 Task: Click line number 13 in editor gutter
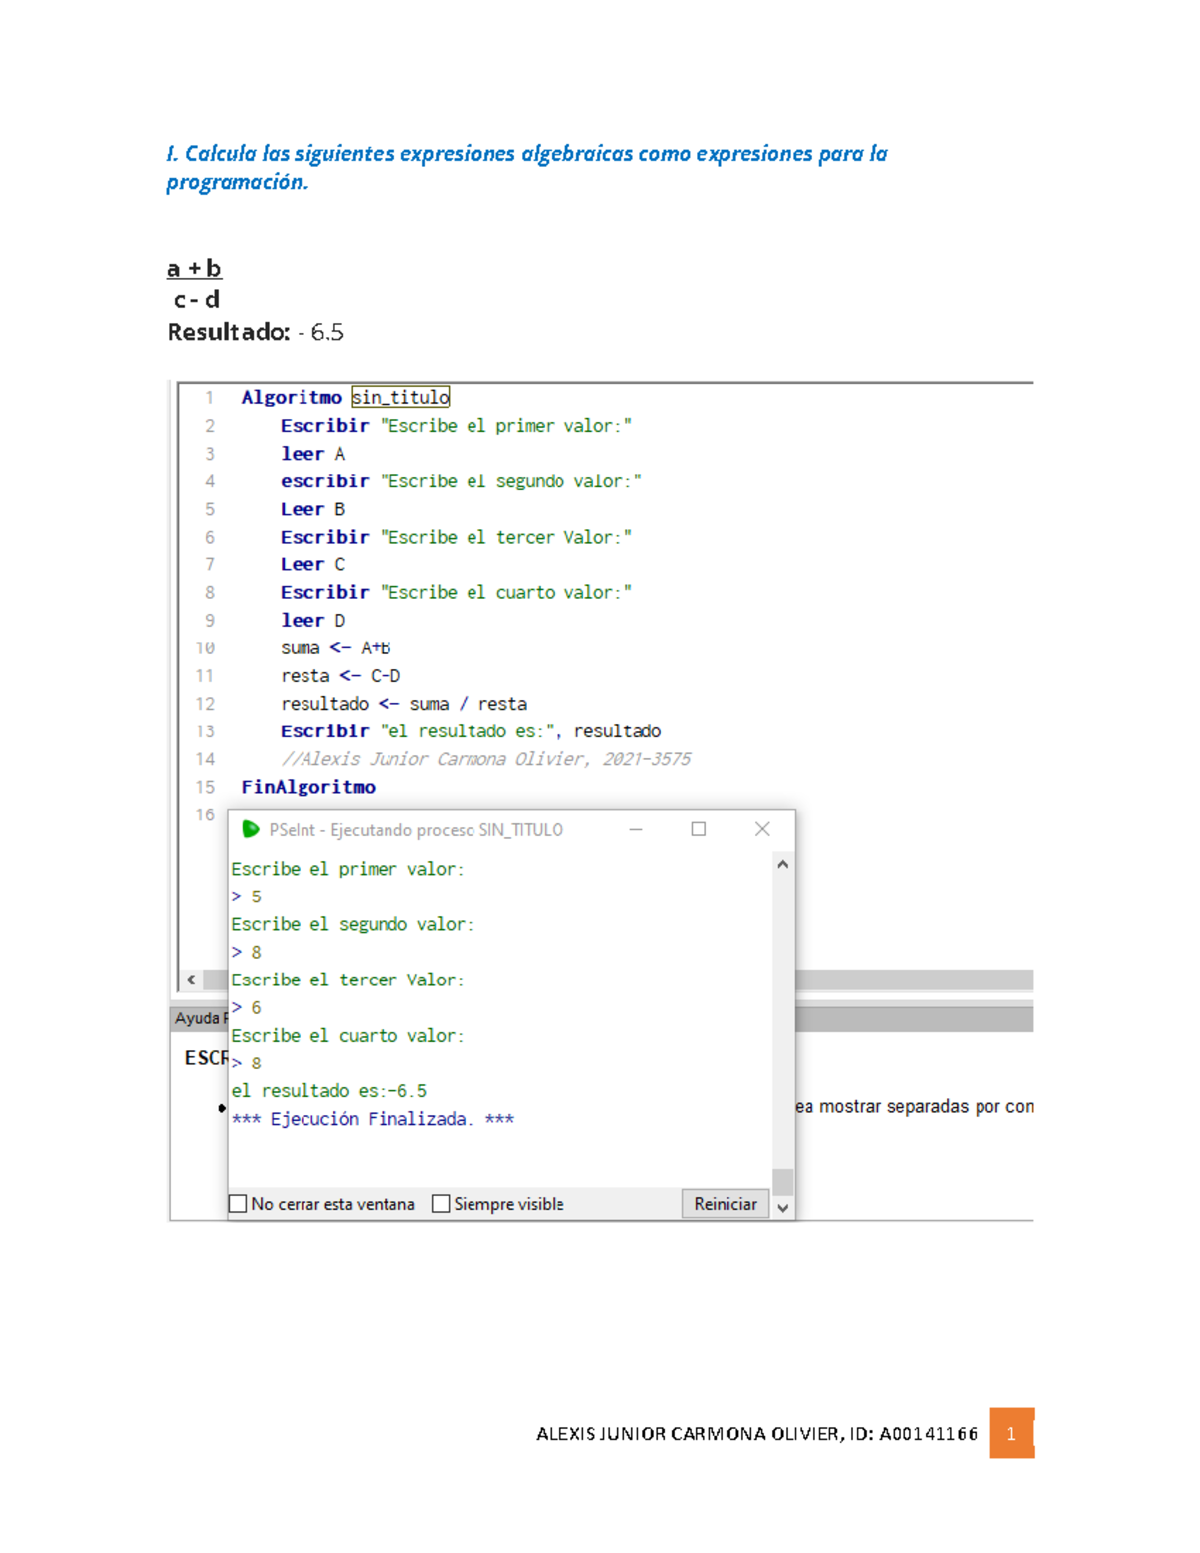point(205,732)
